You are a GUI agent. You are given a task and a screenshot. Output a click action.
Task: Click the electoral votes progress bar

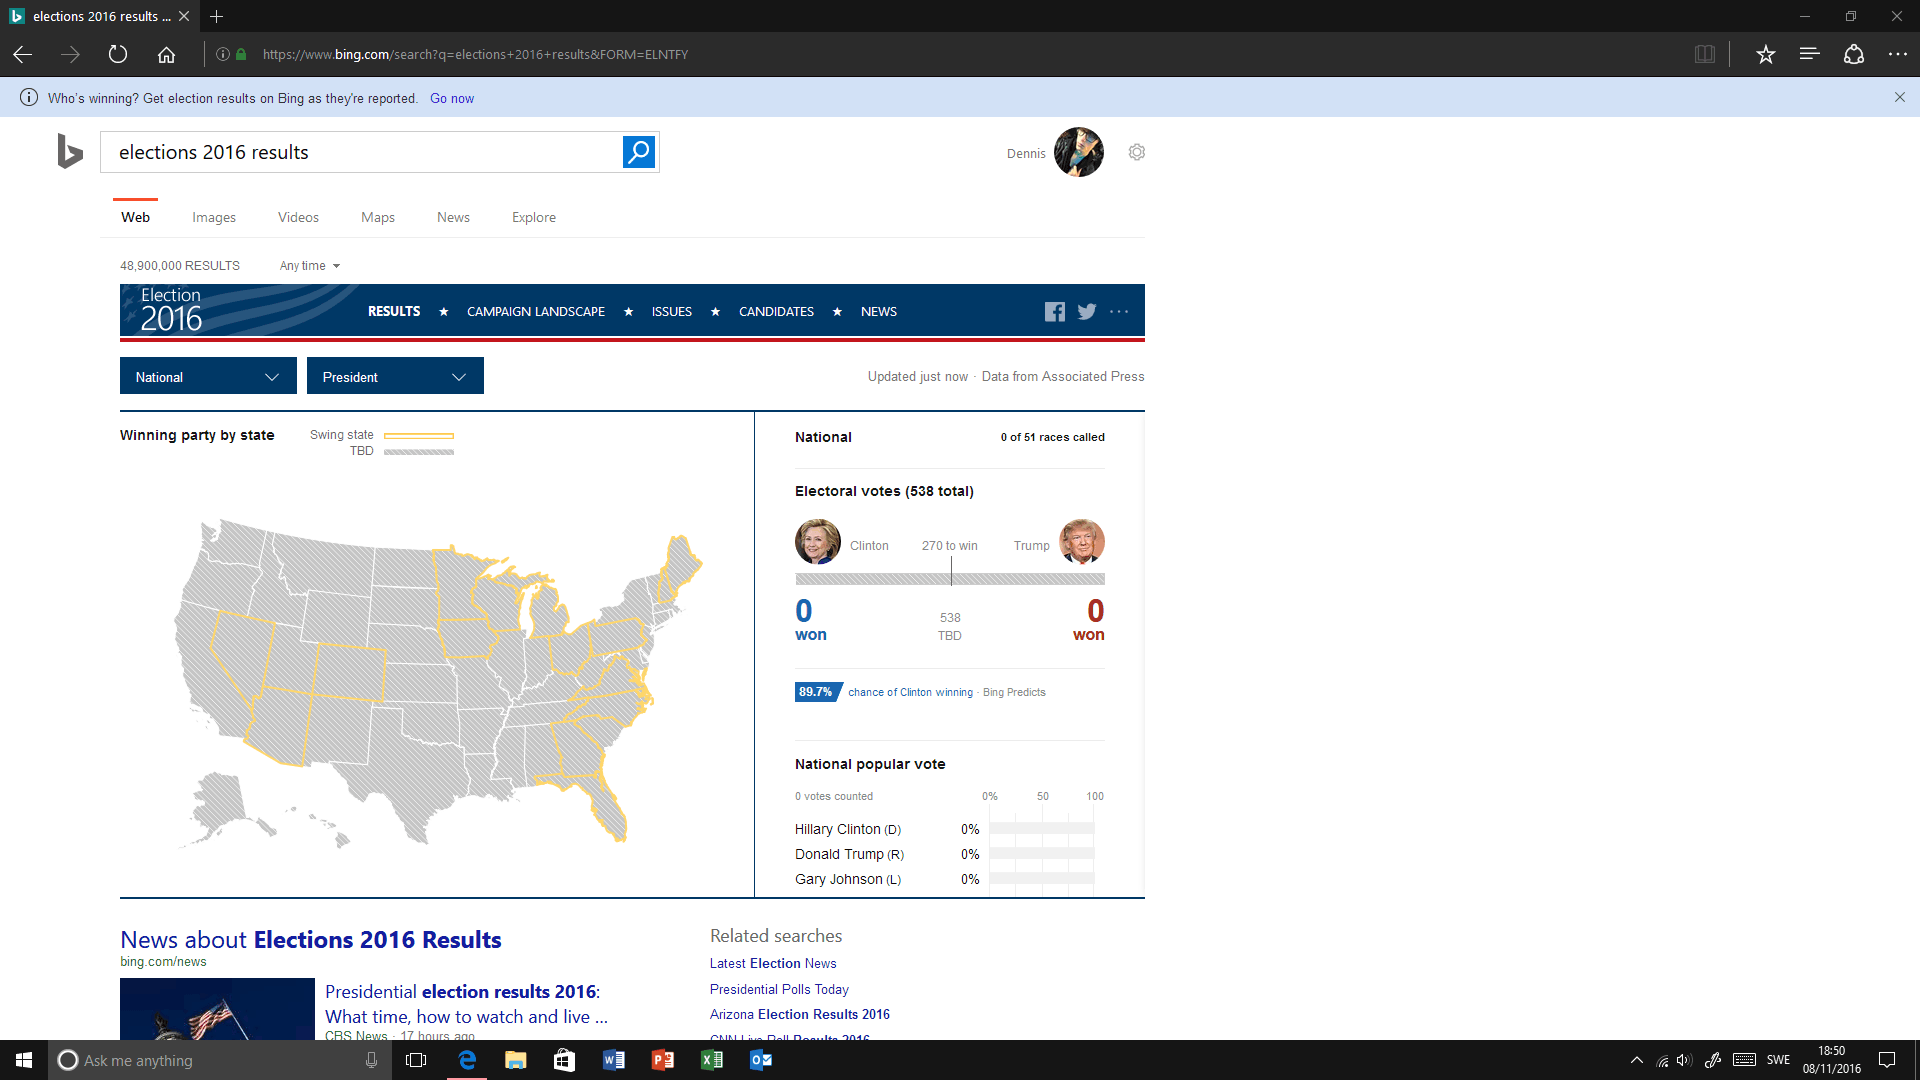point(950,579)
